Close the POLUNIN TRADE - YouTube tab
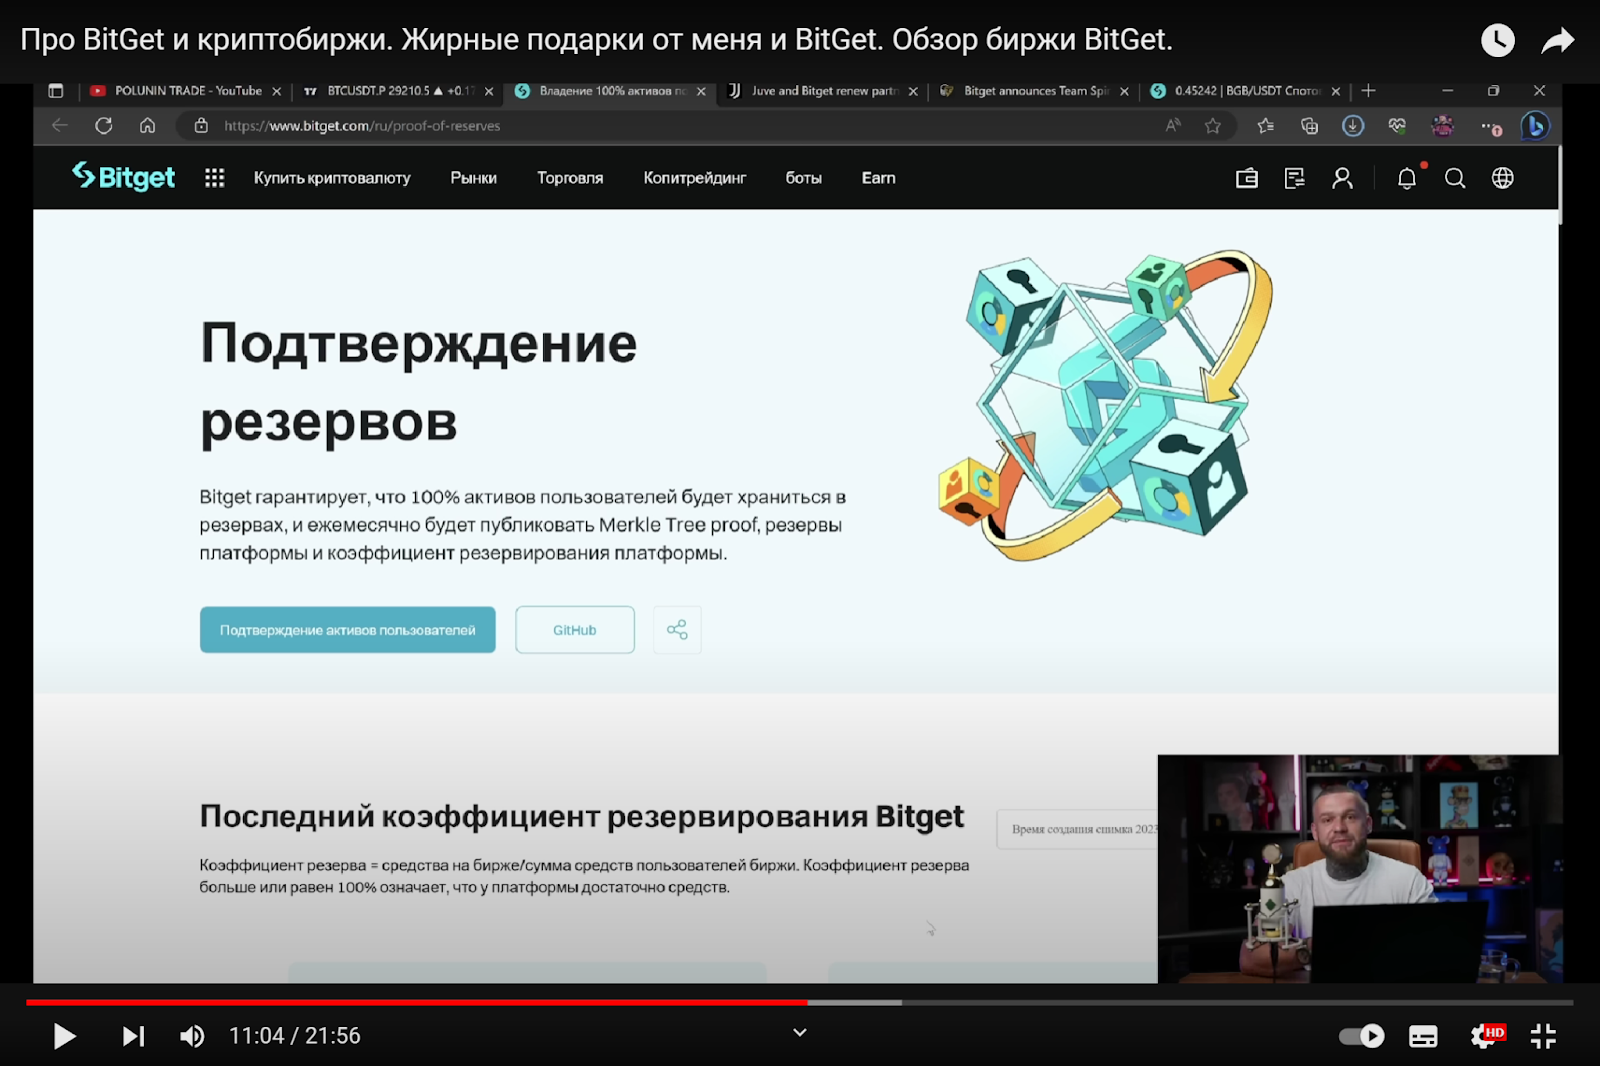 pos(277,91)
